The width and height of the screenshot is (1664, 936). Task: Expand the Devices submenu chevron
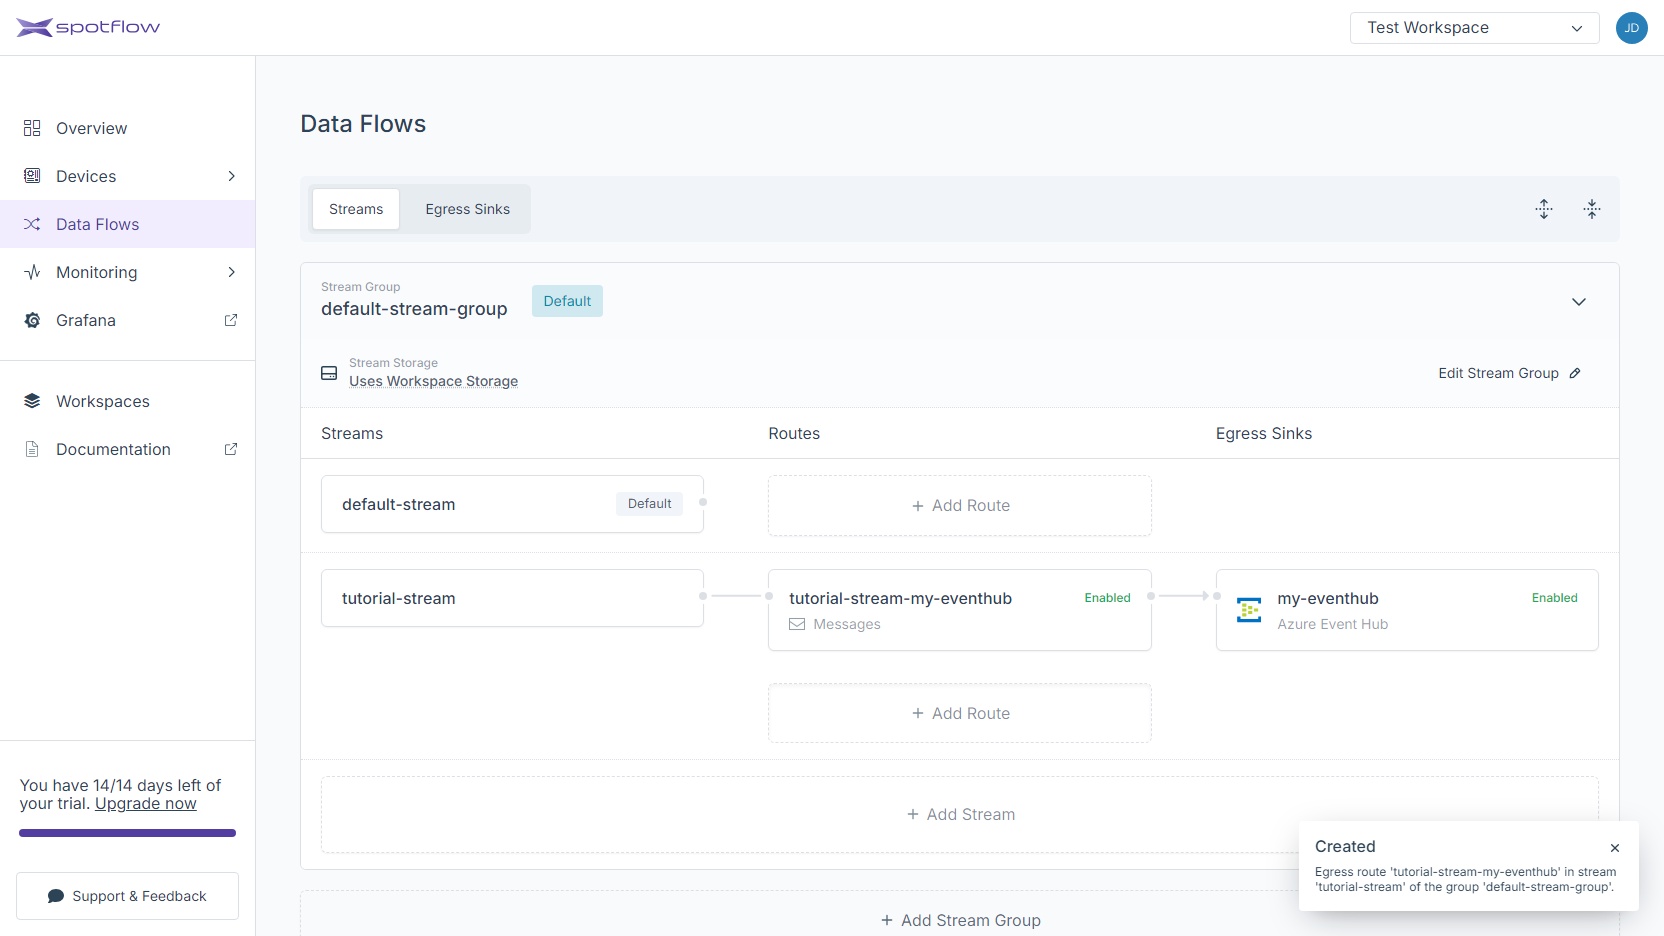tap(231, 176)
